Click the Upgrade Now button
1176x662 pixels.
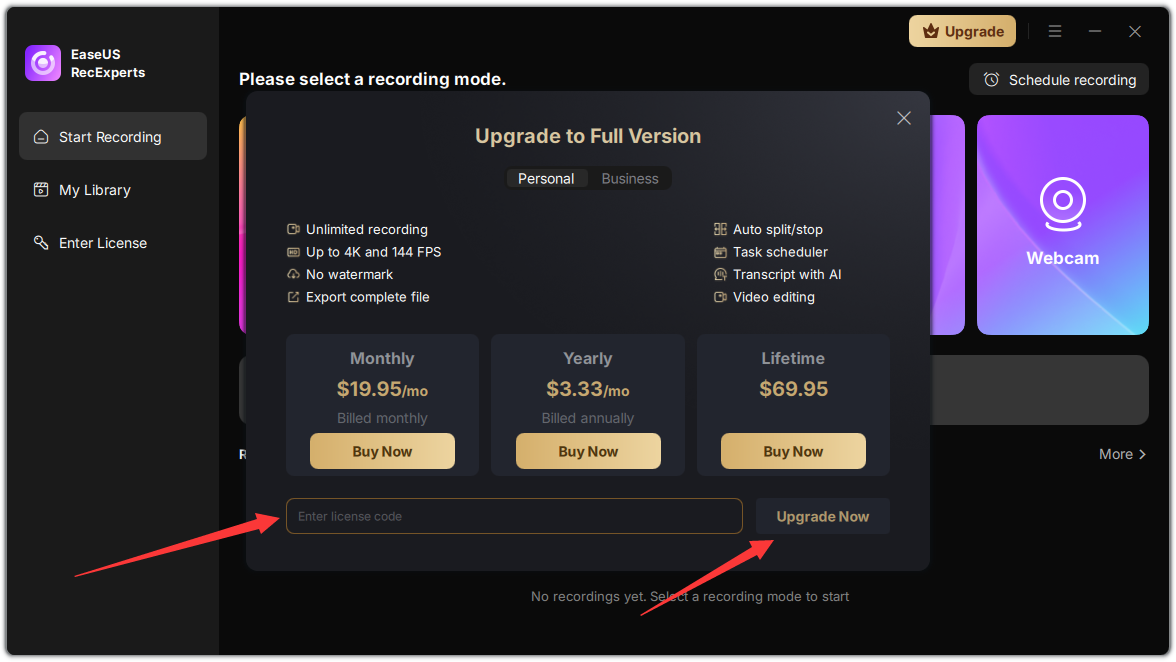(x=823, y=517)
